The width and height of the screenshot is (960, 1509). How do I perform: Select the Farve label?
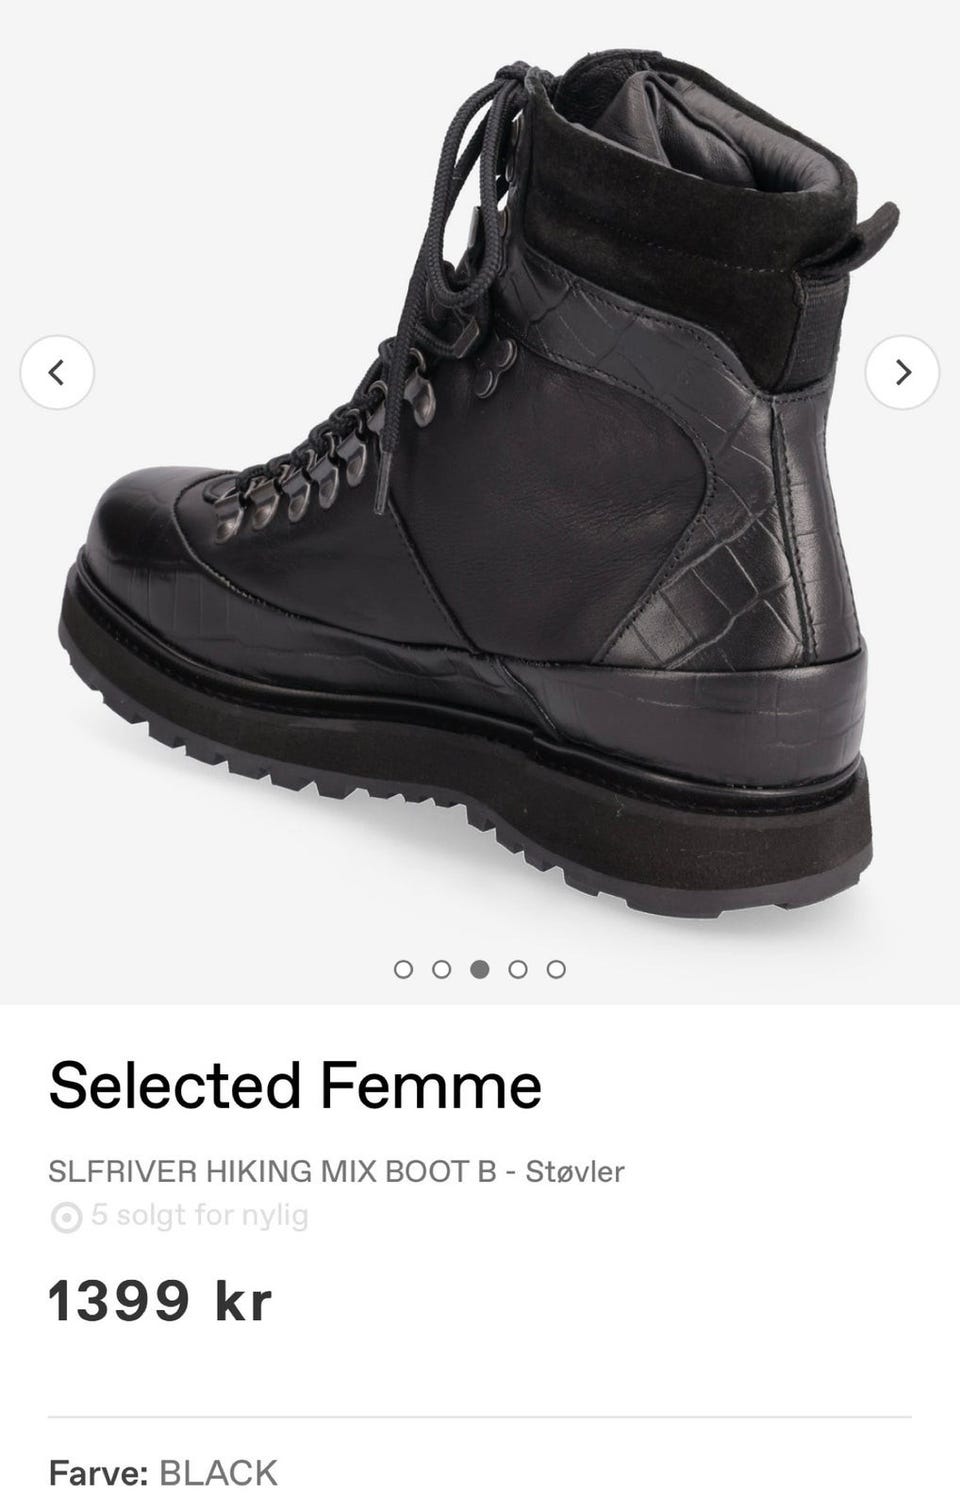99,1473
